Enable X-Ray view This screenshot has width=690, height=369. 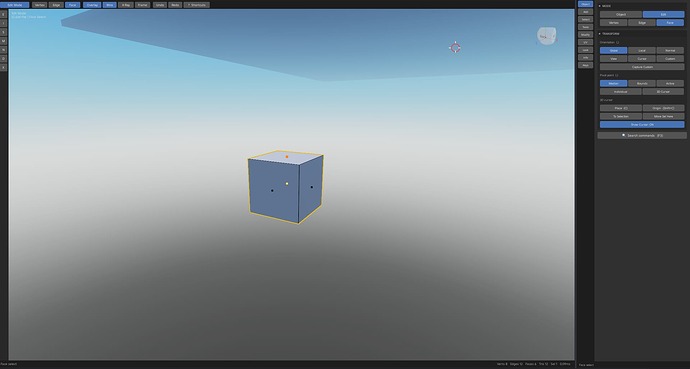[126, 5]
